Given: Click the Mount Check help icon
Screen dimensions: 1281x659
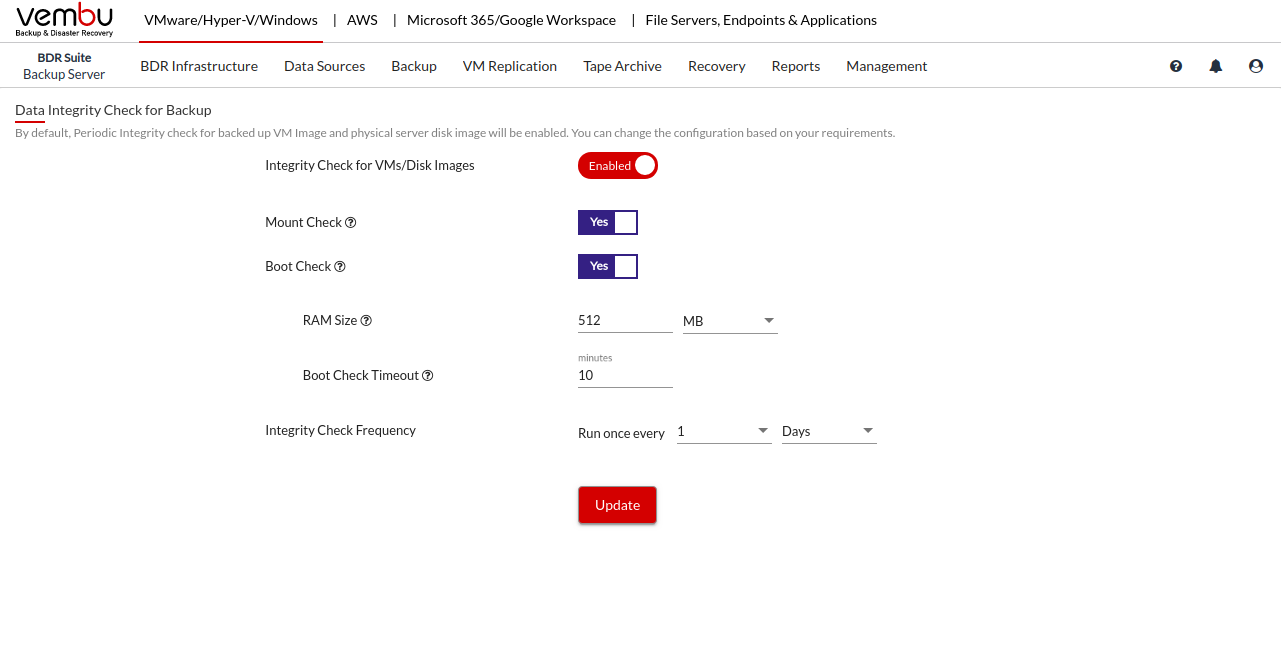Looking at the screenshot, I should click(351, 223).
